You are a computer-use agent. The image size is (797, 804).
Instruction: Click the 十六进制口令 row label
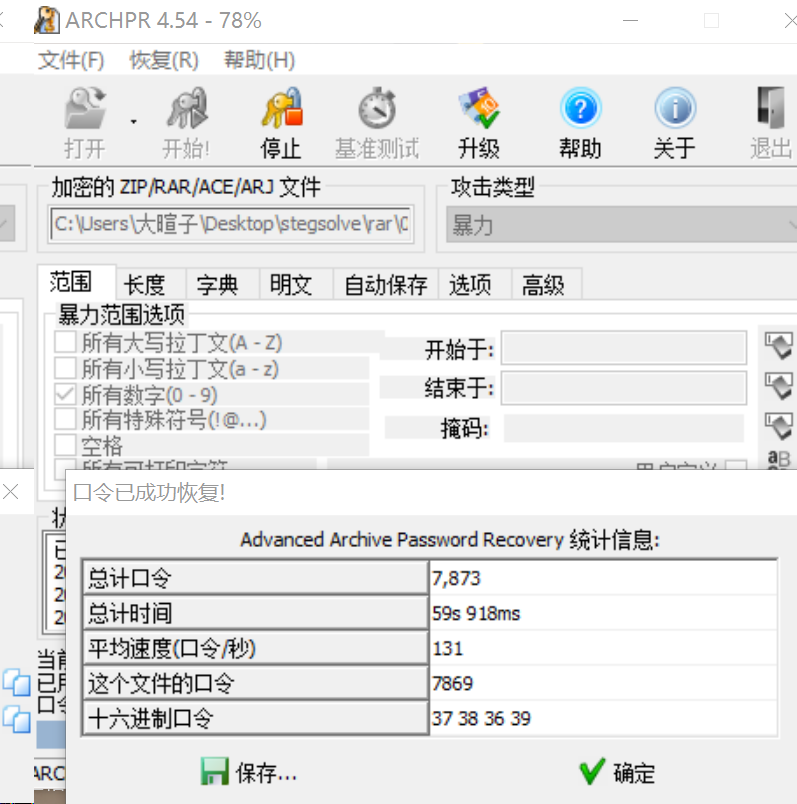(x=255, y=718)
